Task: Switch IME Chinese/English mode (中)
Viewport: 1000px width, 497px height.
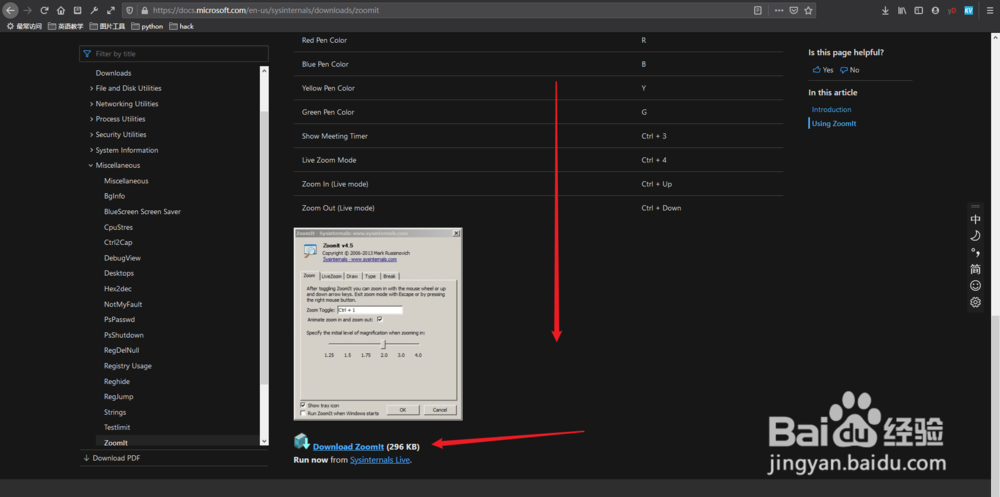Action: click(x=975, y=219)
